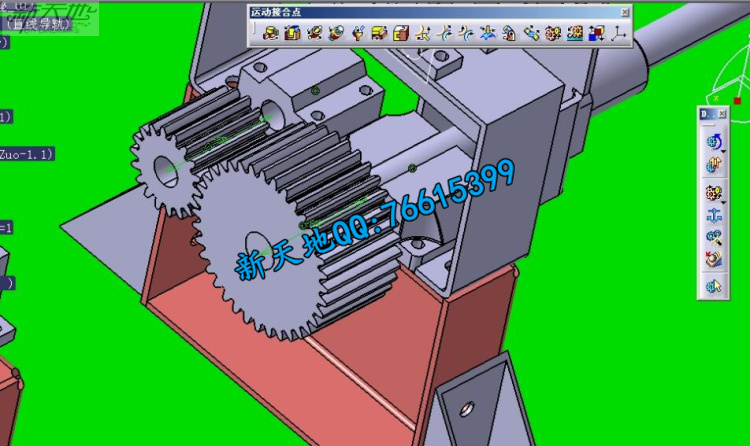Select the Prismatic Joint tool
The image size is (750, 446).
coord(291,34)
